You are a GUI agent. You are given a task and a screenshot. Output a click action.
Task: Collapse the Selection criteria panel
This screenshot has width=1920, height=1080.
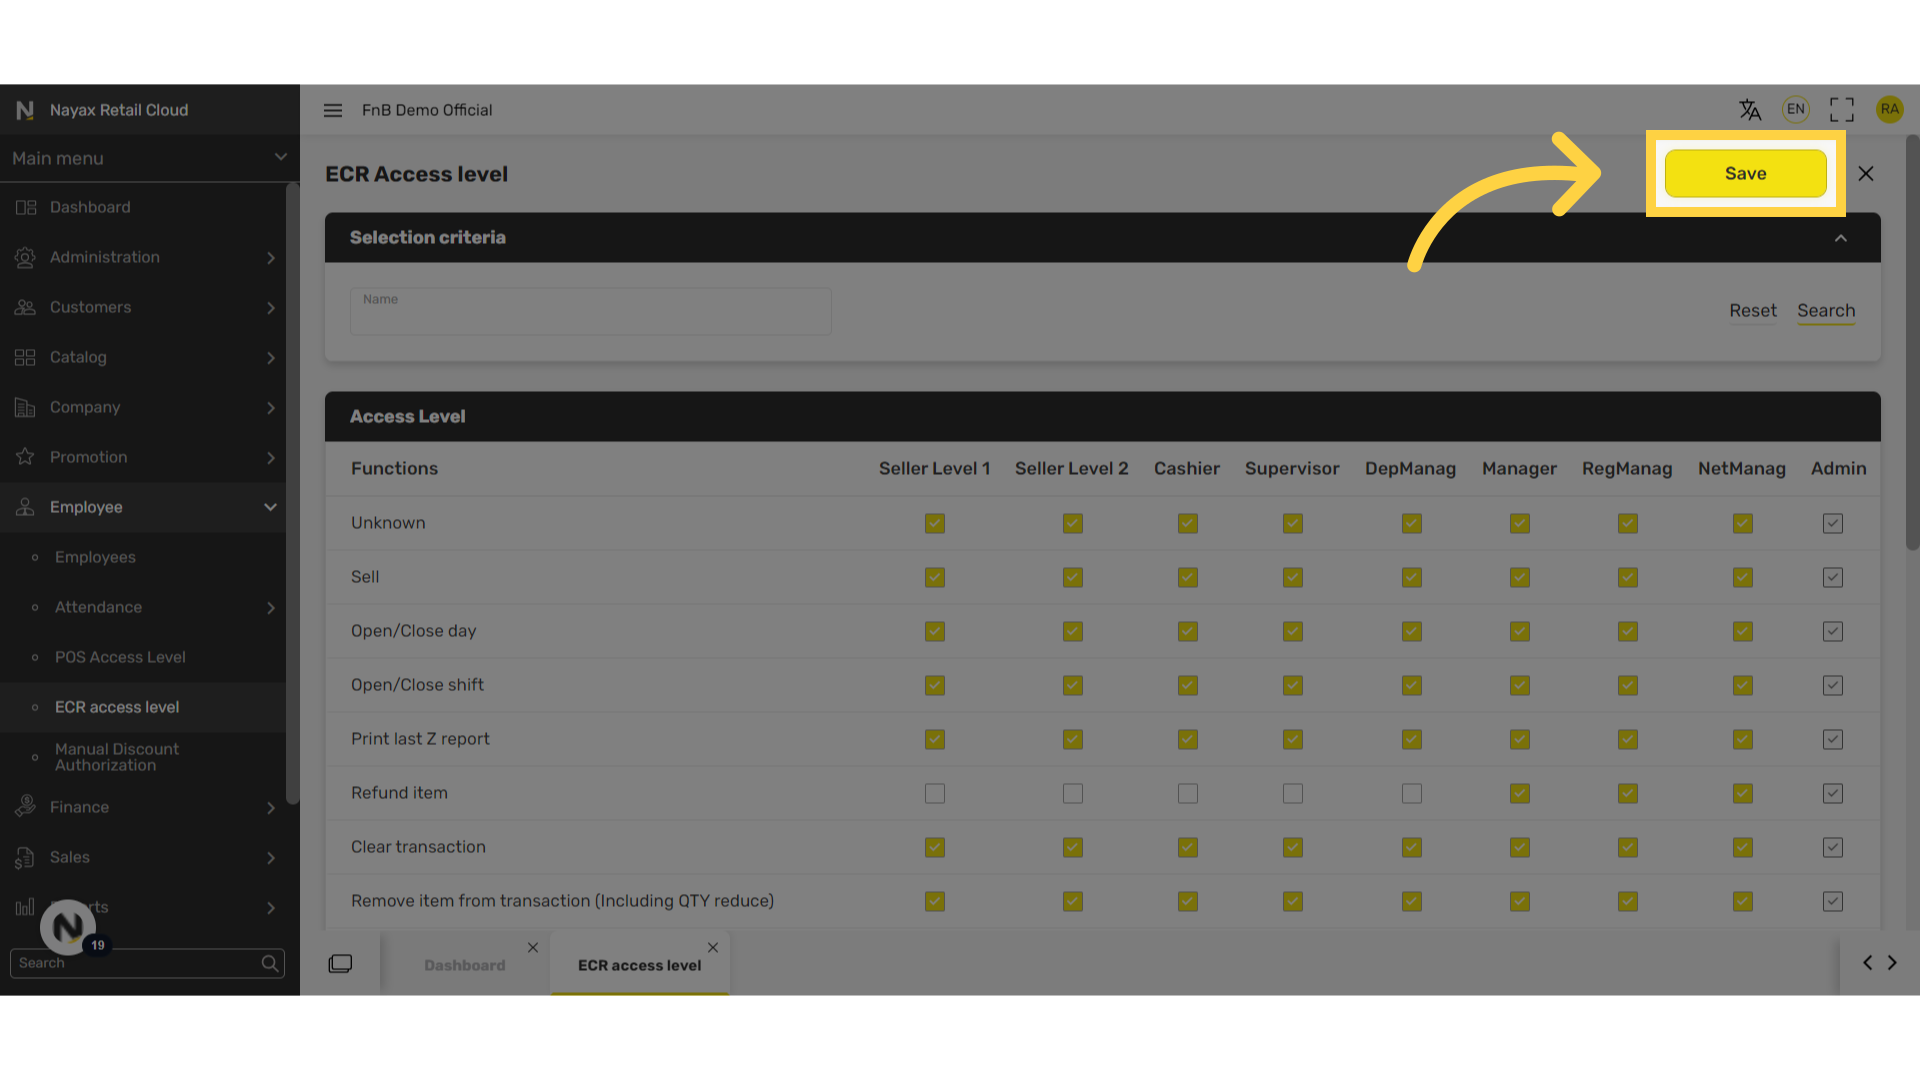[1840, 238]
